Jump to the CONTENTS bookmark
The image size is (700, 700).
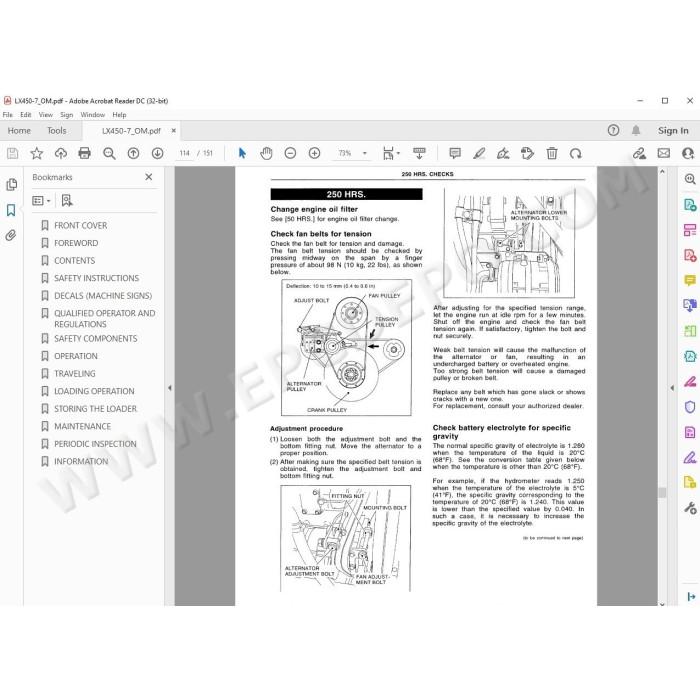click(x=75, y=260)
